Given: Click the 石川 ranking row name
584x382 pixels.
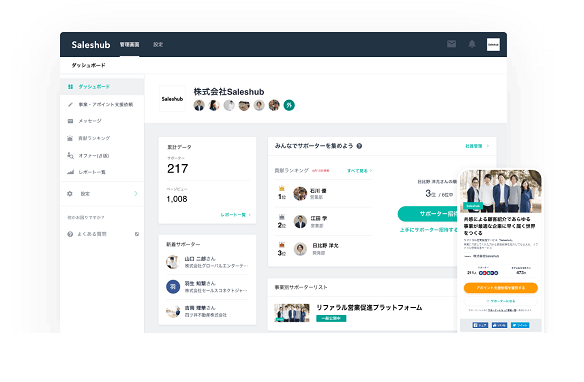Looking at the screenshot, I should click(318, 191).
